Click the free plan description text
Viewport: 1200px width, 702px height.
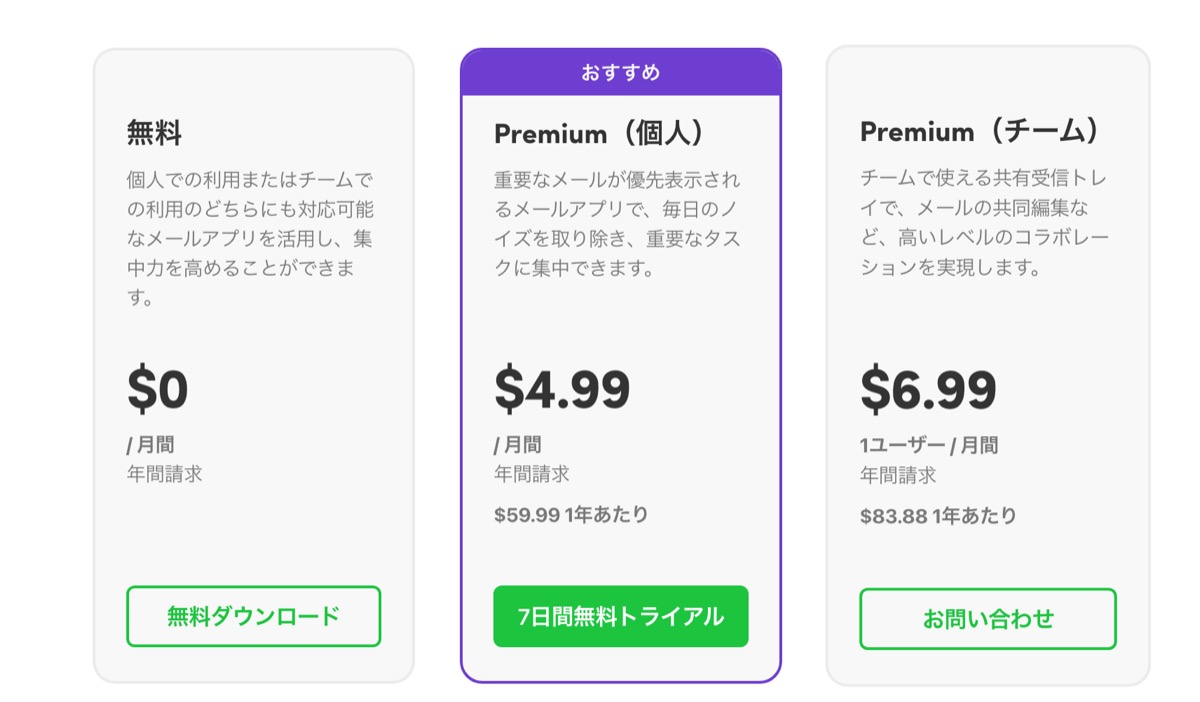[250, 239]
